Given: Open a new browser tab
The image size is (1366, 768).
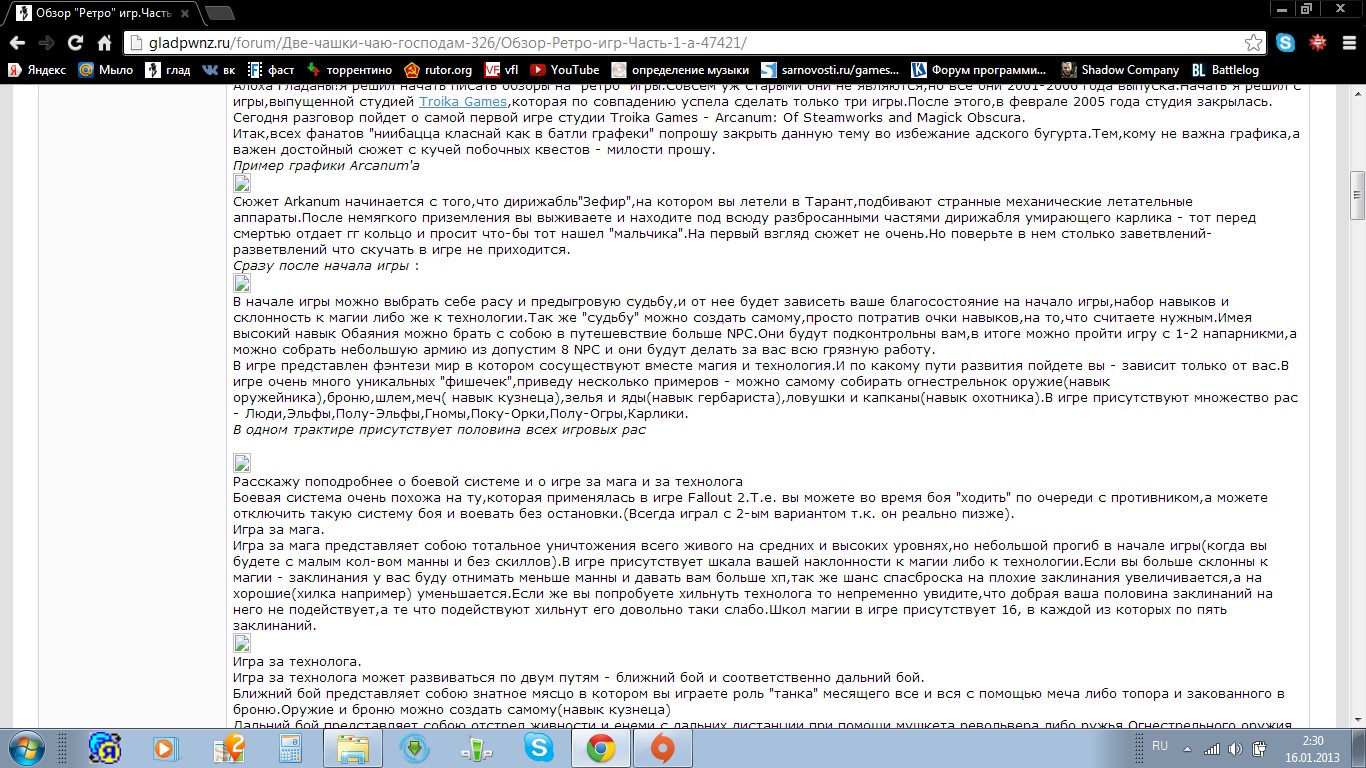Looking at the screenshot, I should [219, 13].
